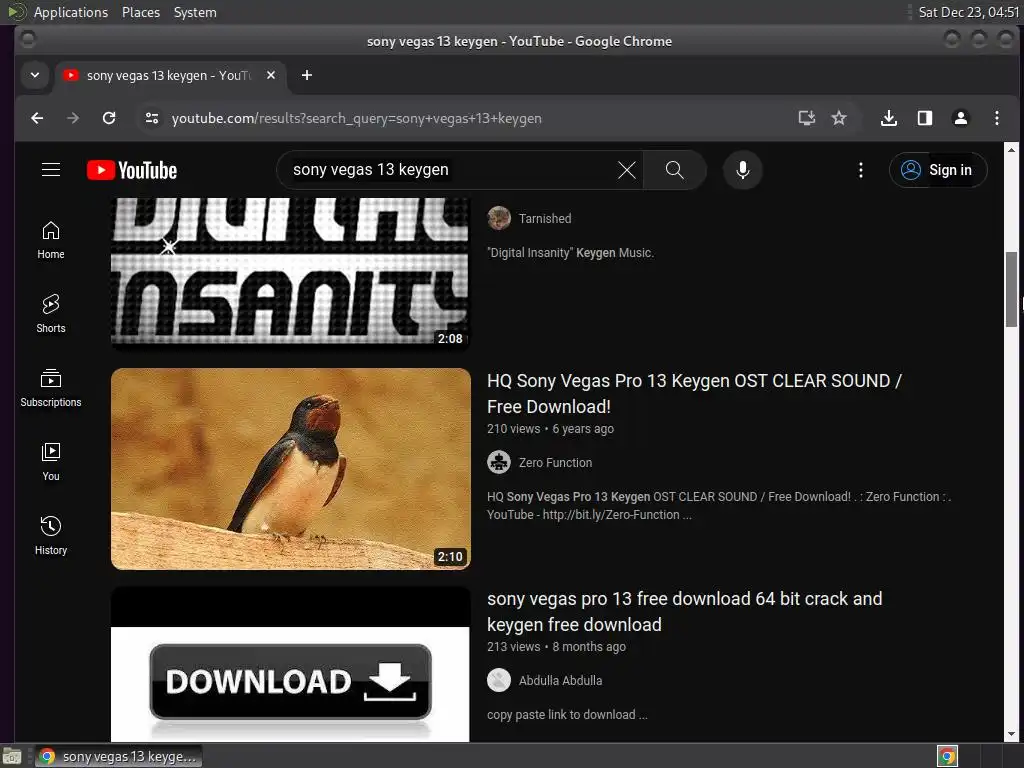The width and height of the screenshot is (1024, 768).
Task: Sign in to YouTube
Action: (x=938, y=170)
